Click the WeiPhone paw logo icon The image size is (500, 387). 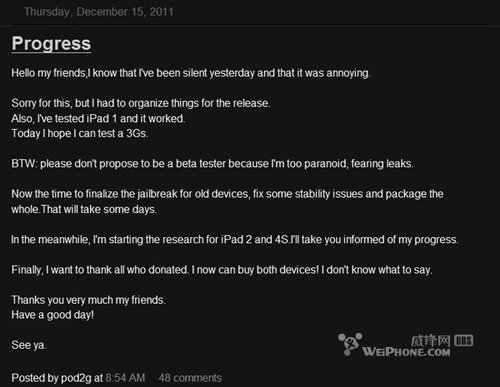pyautogui.click(x=350, y=344)
